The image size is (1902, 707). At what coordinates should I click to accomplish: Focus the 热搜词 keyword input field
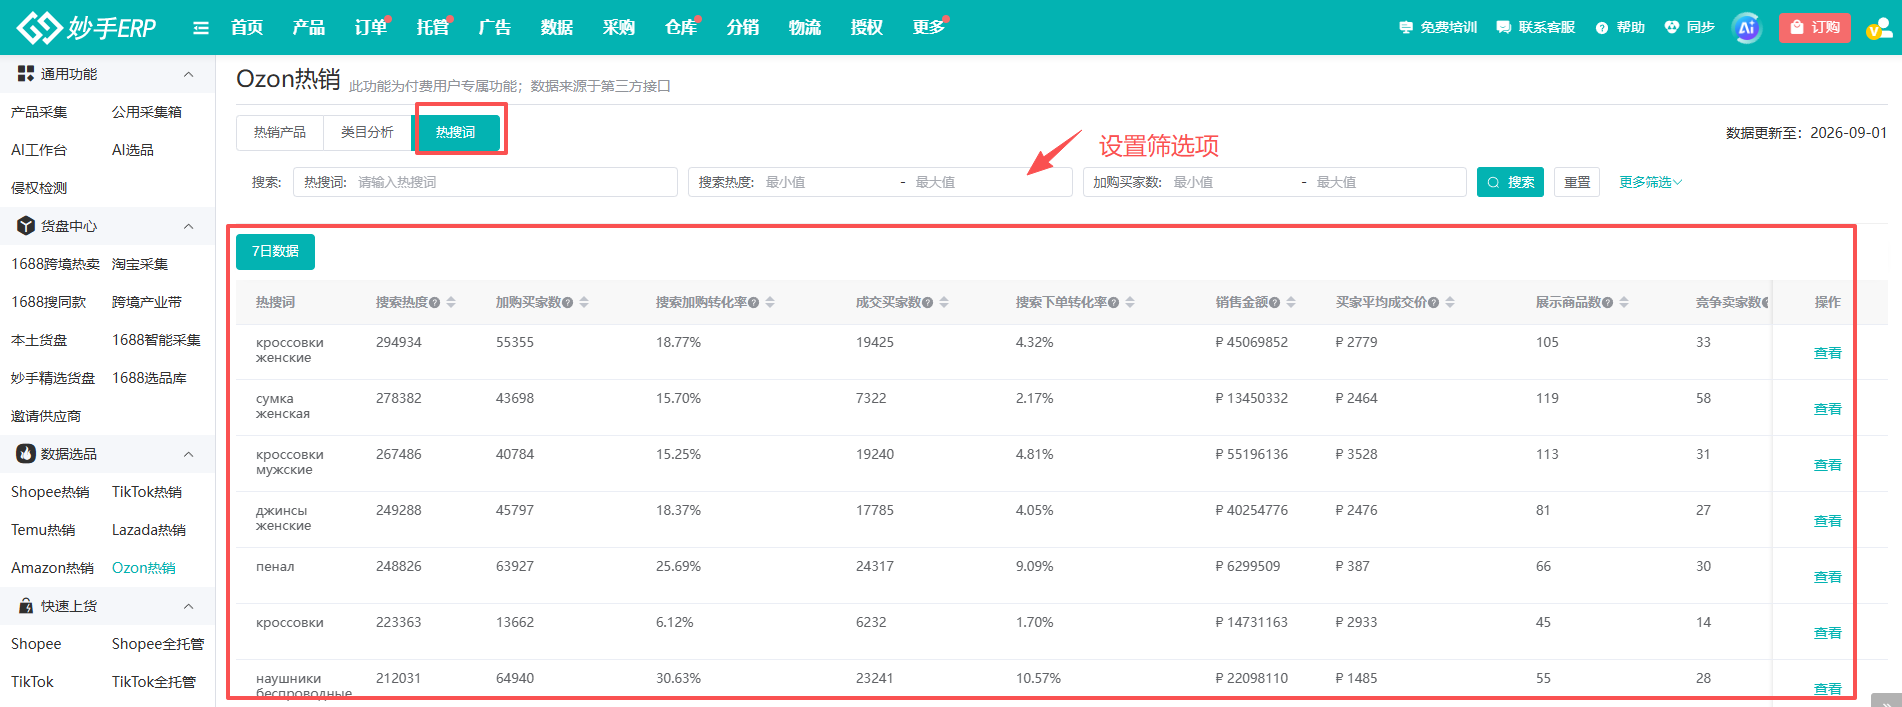pos(485,182)
